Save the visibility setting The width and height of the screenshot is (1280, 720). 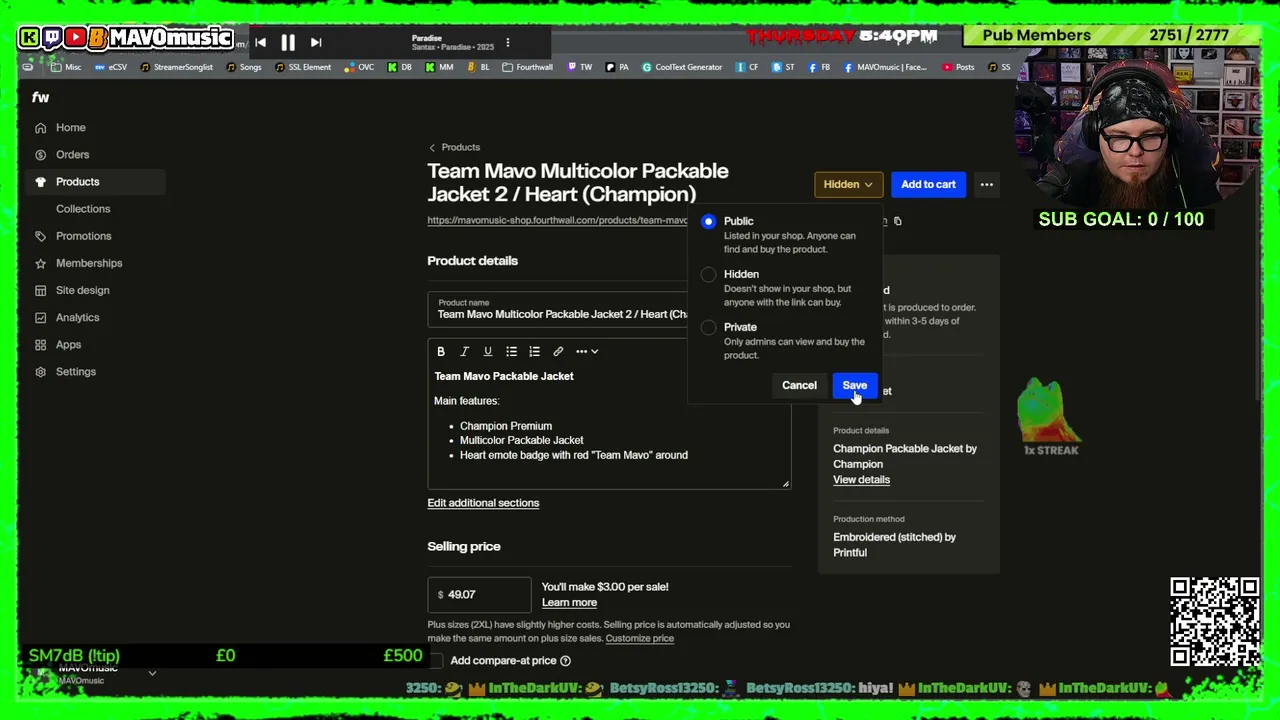(854, 385)
